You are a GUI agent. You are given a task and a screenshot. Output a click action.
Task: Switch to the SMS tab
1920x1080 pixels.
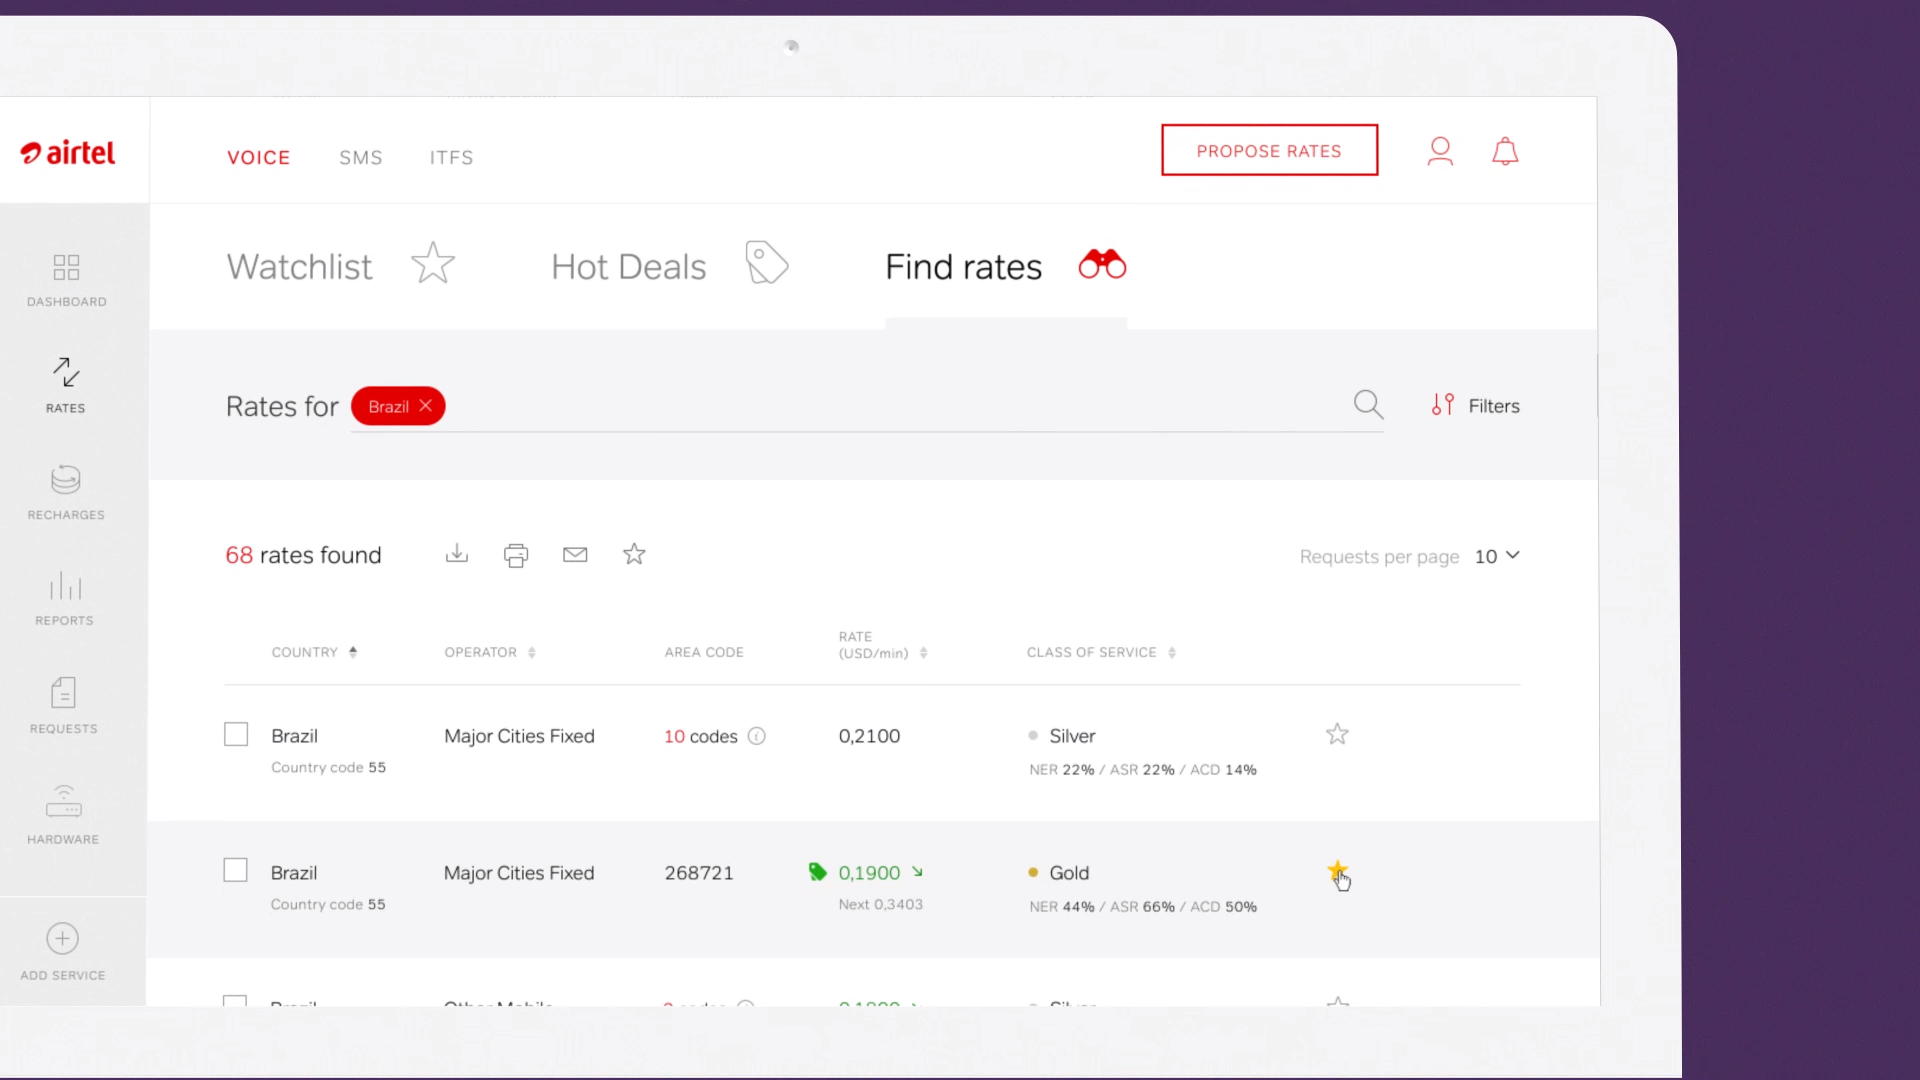(x=361, y=158)
